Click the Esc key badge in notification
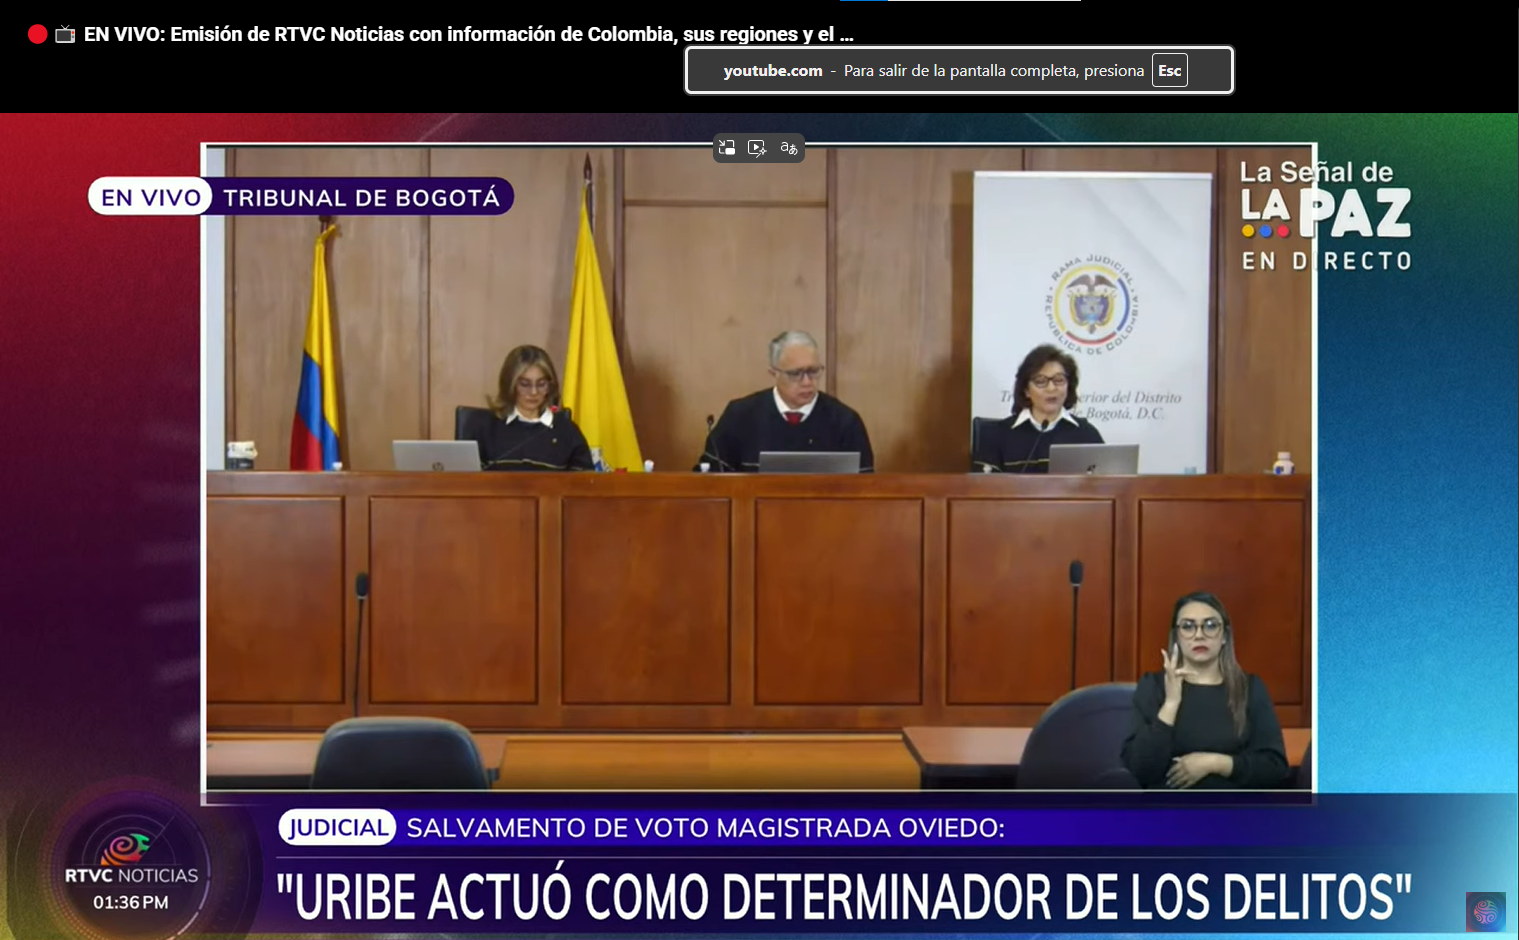Image resolution: width=1519 pixels, height=940 pixels. click(1169, 70)
